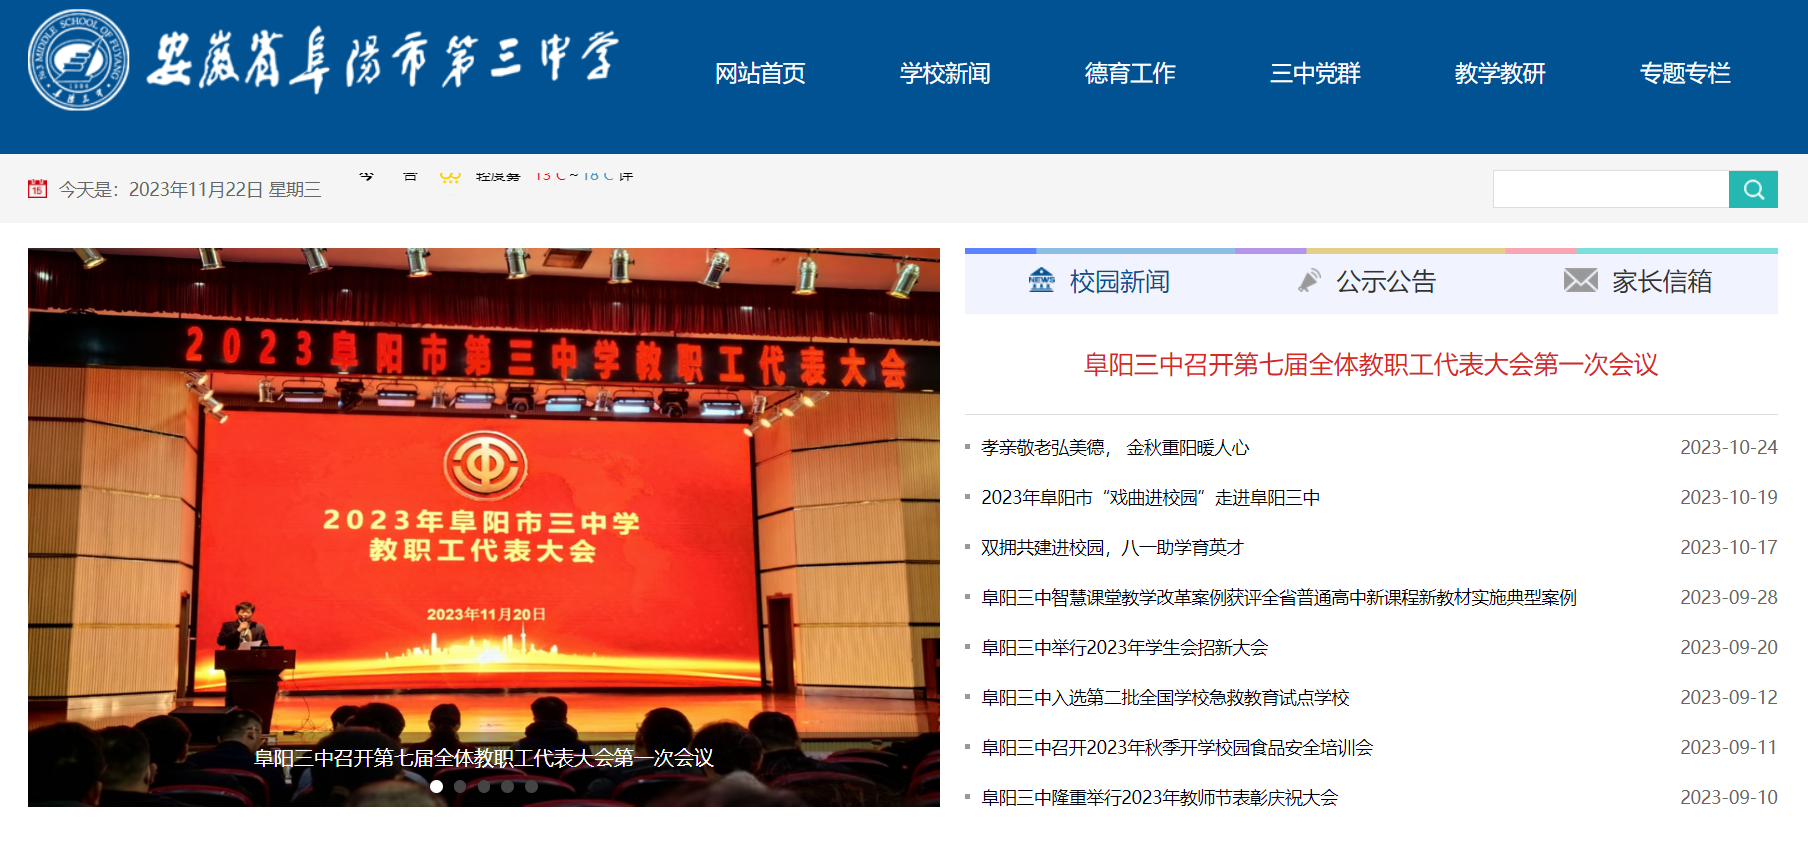Screen dimensions: 1808x856
Task: Open the 学校新闻 menu item
Action: click(945, 73)
